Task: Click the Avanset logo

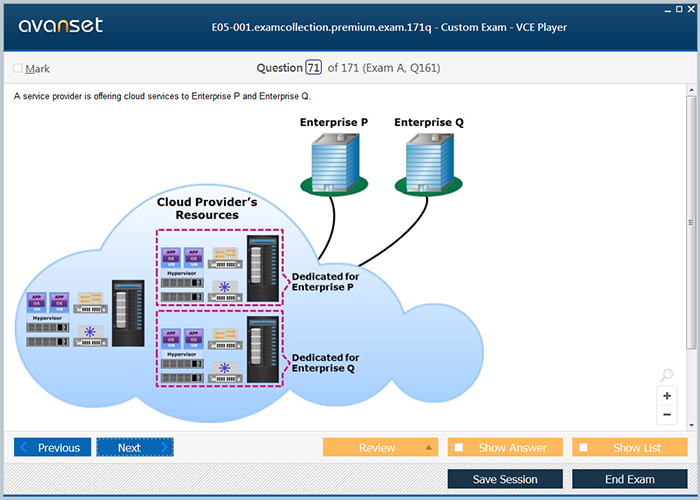Action: 58,26
